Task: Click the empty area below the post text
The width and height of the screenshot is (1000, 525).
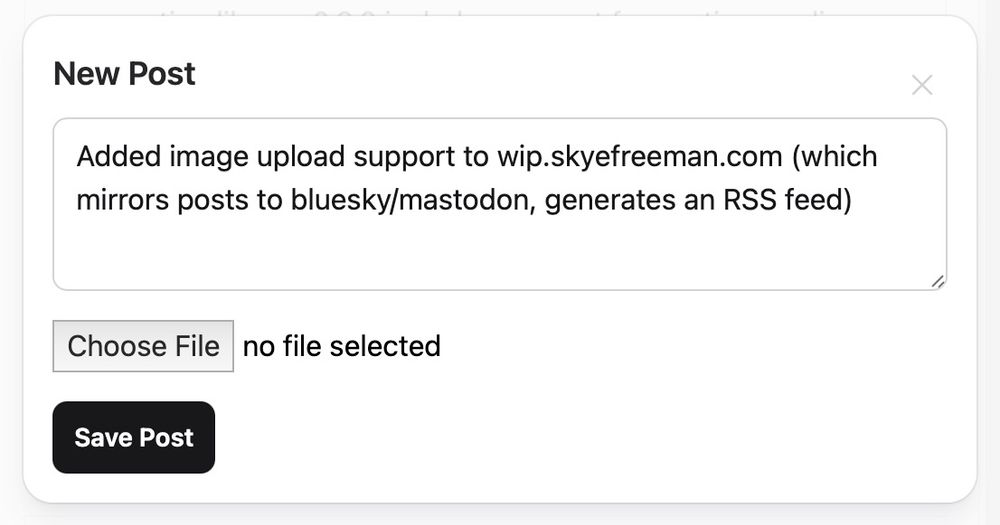Action: (x=500, y=255)
